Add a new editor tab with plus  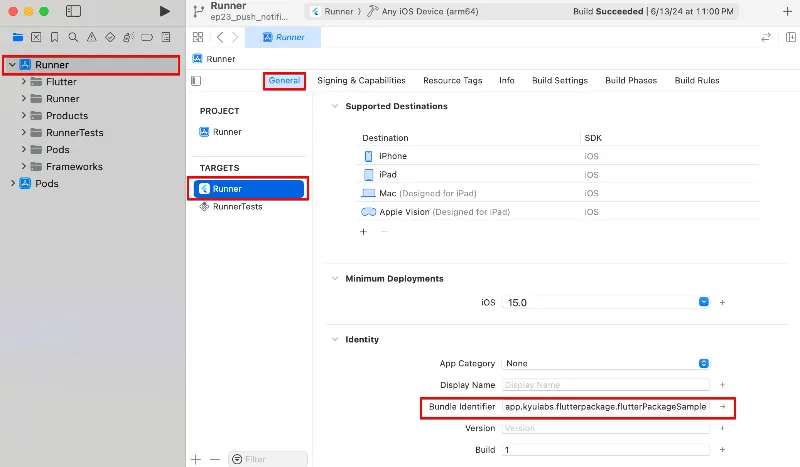(x=787, y=11)
